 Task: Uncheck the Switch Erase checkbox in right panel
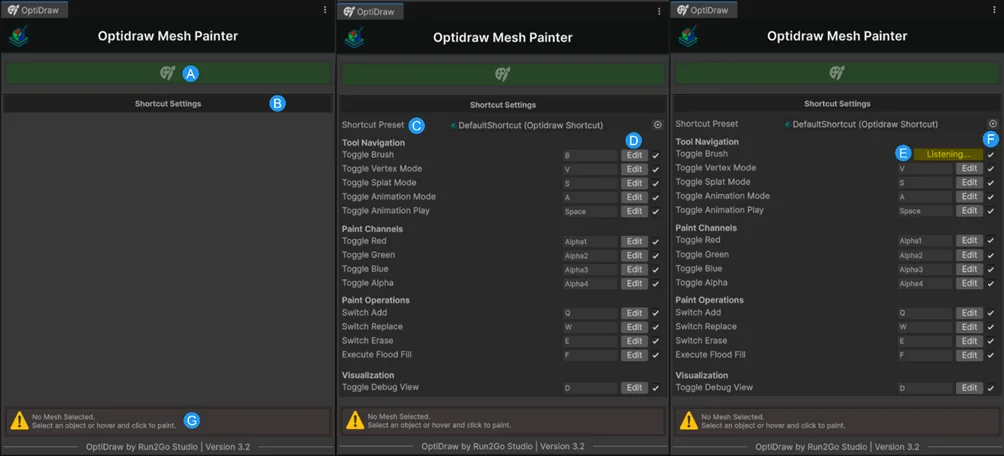coord(991,341)
